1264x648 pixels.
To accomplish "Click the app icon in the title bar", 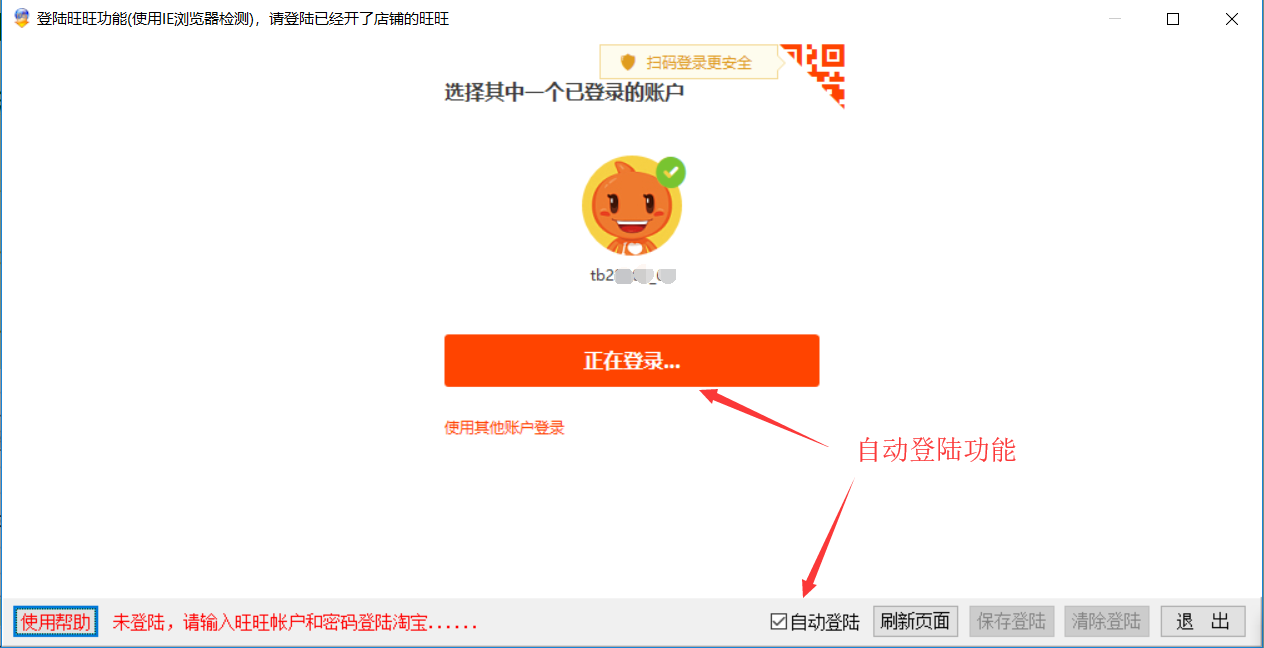I will point(21,18).
